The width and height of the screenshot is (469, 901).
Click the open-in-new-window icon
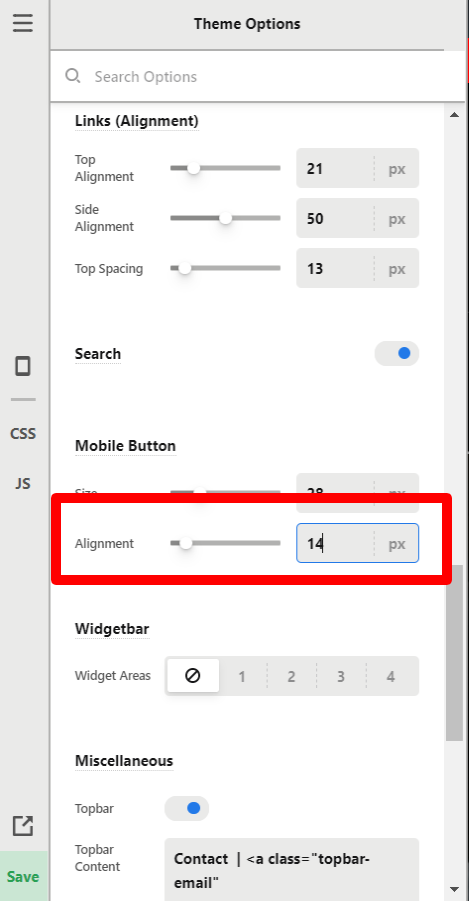click(23, 826)
